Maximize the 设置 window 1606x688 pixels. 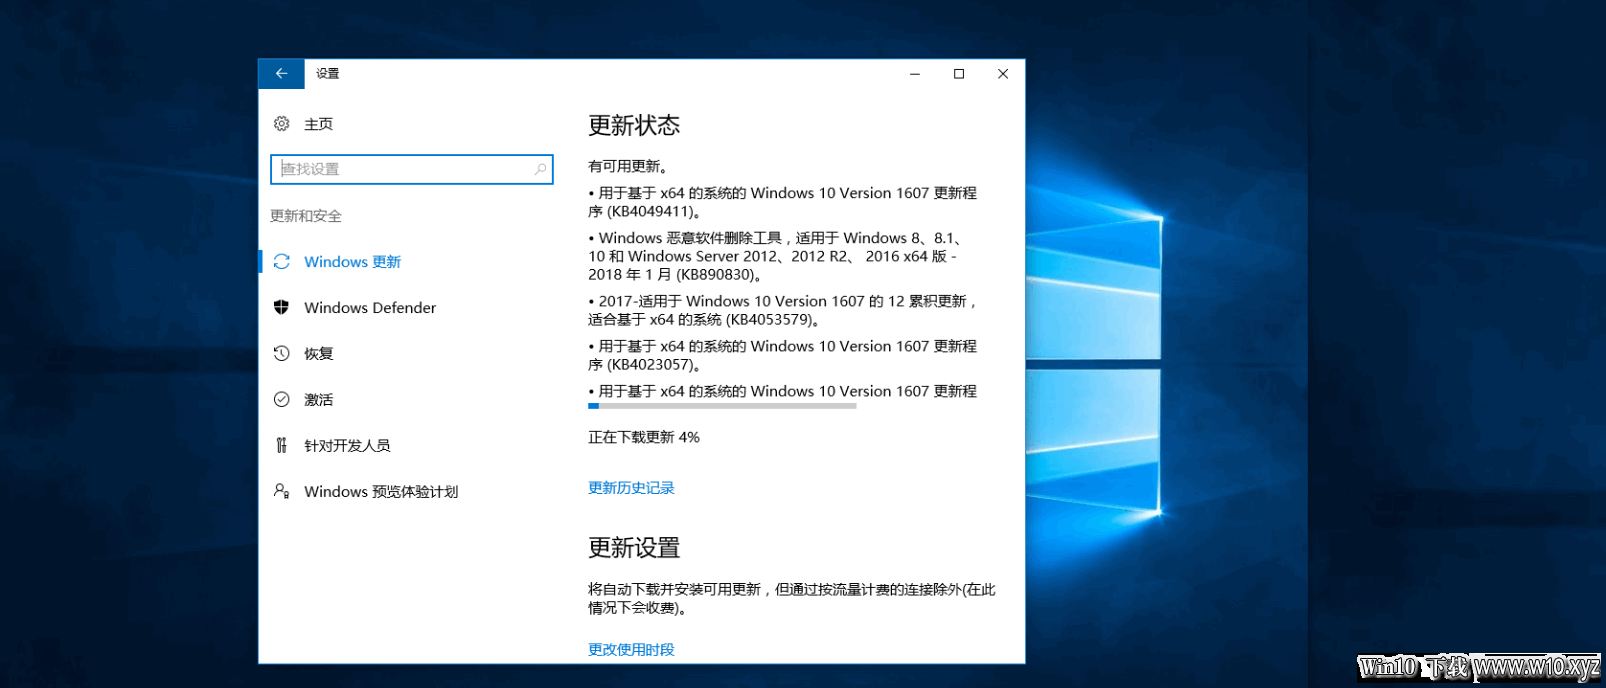pos(959,73)
